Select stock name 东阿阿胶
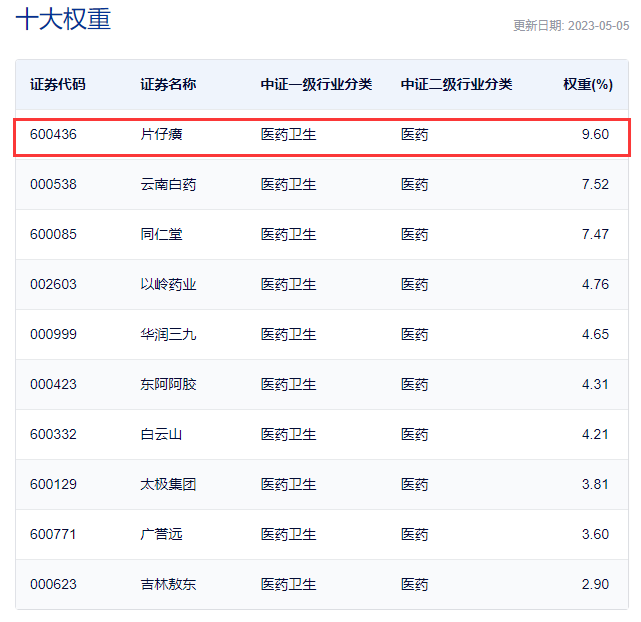The image size is (641, 622). (168, 384)
